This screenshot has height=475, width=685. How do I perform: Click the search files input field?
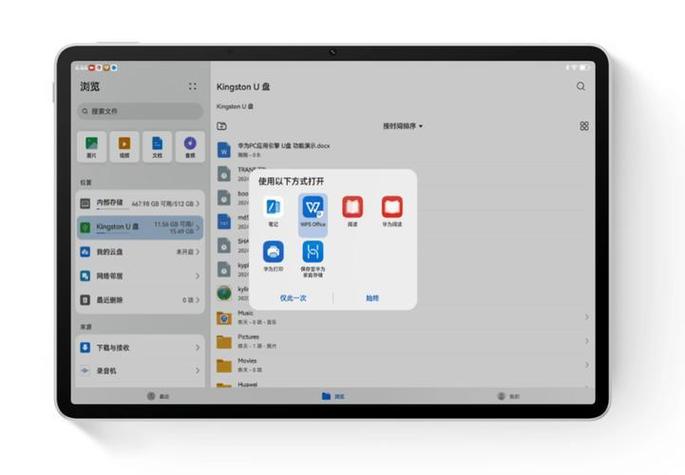click(140, 111)
